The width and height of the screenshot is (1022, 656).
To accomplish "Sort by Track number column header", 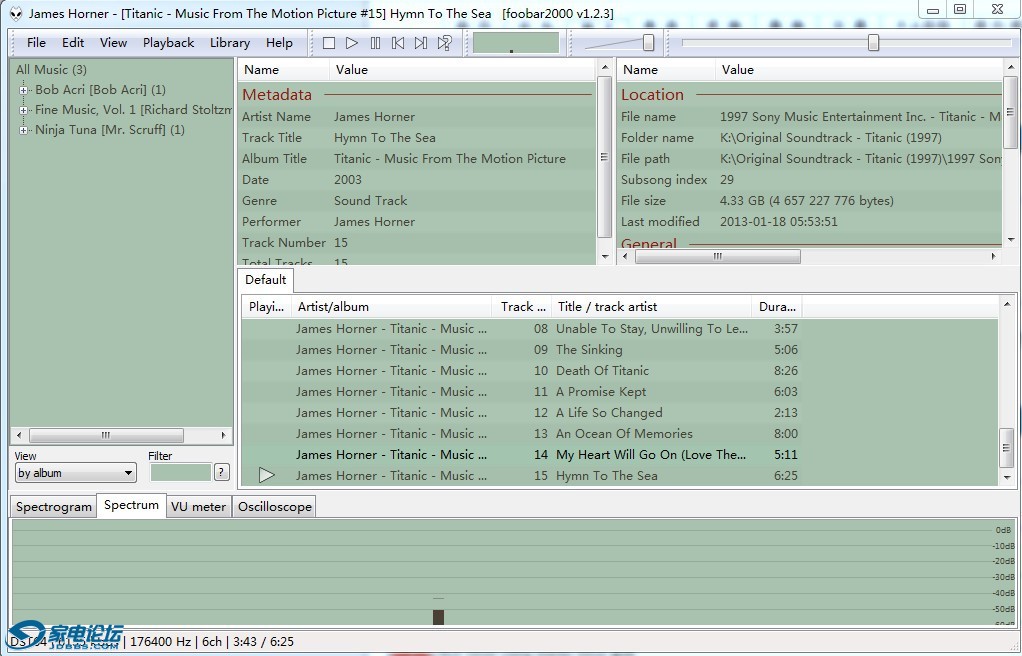I will [521, 306].
